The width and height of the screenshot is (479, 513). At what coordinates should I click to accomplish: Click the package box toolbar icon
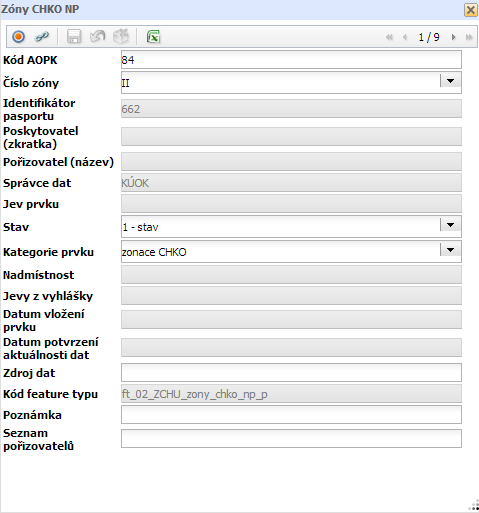(x=121, y=36)
